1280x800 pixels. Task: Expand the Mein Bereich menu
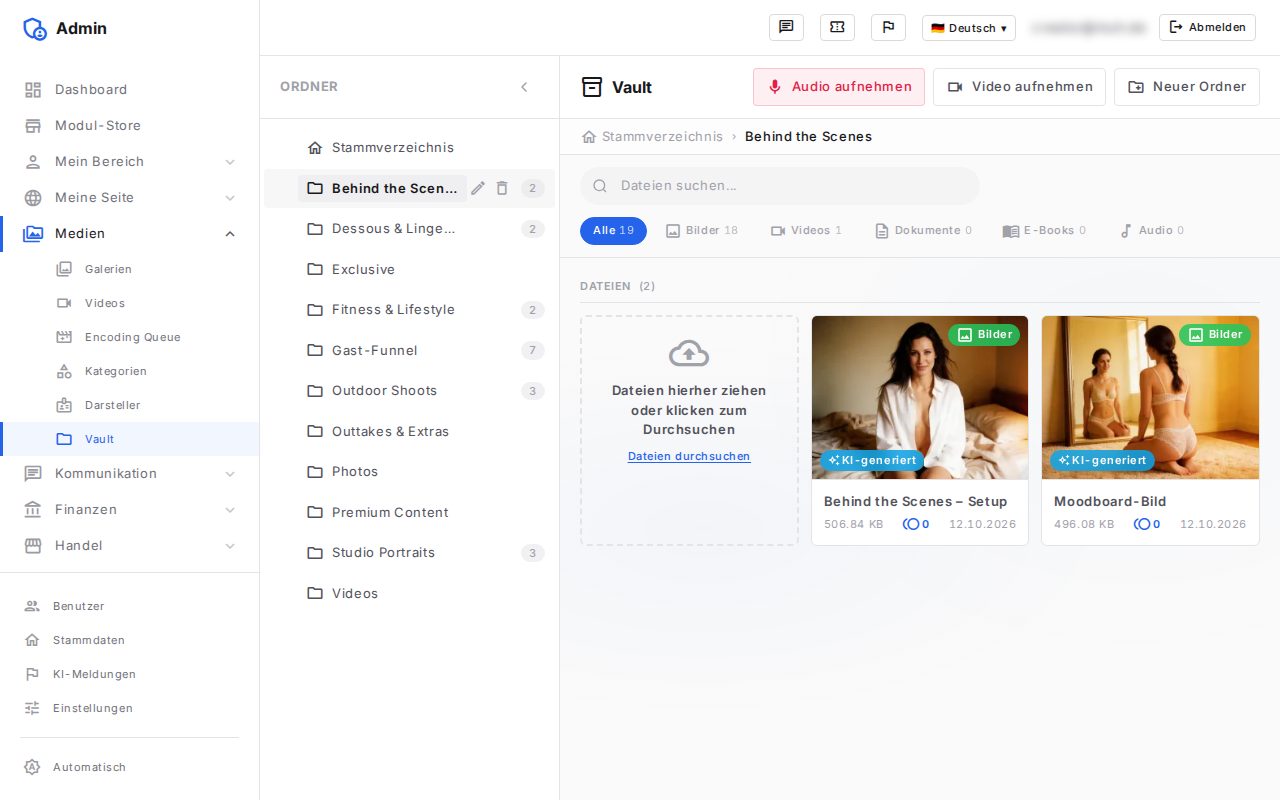(x=130, y=162)
